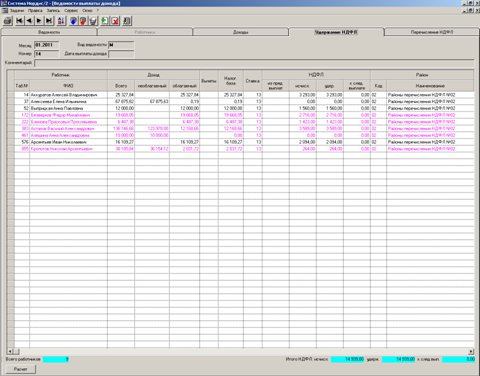Click the horizontal scrollbar left arrow
Screen dimensions: 480x376
click(10, 351)
